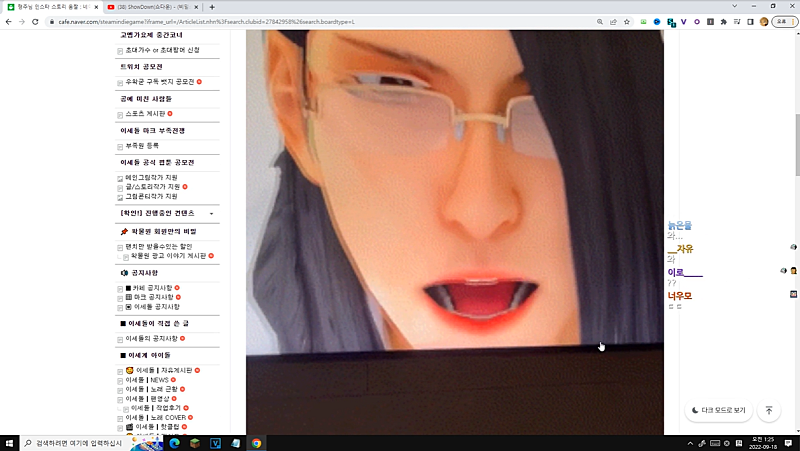
Task: Open the 이세돌 | 노래 COVER board
Action: coord(156,417)
